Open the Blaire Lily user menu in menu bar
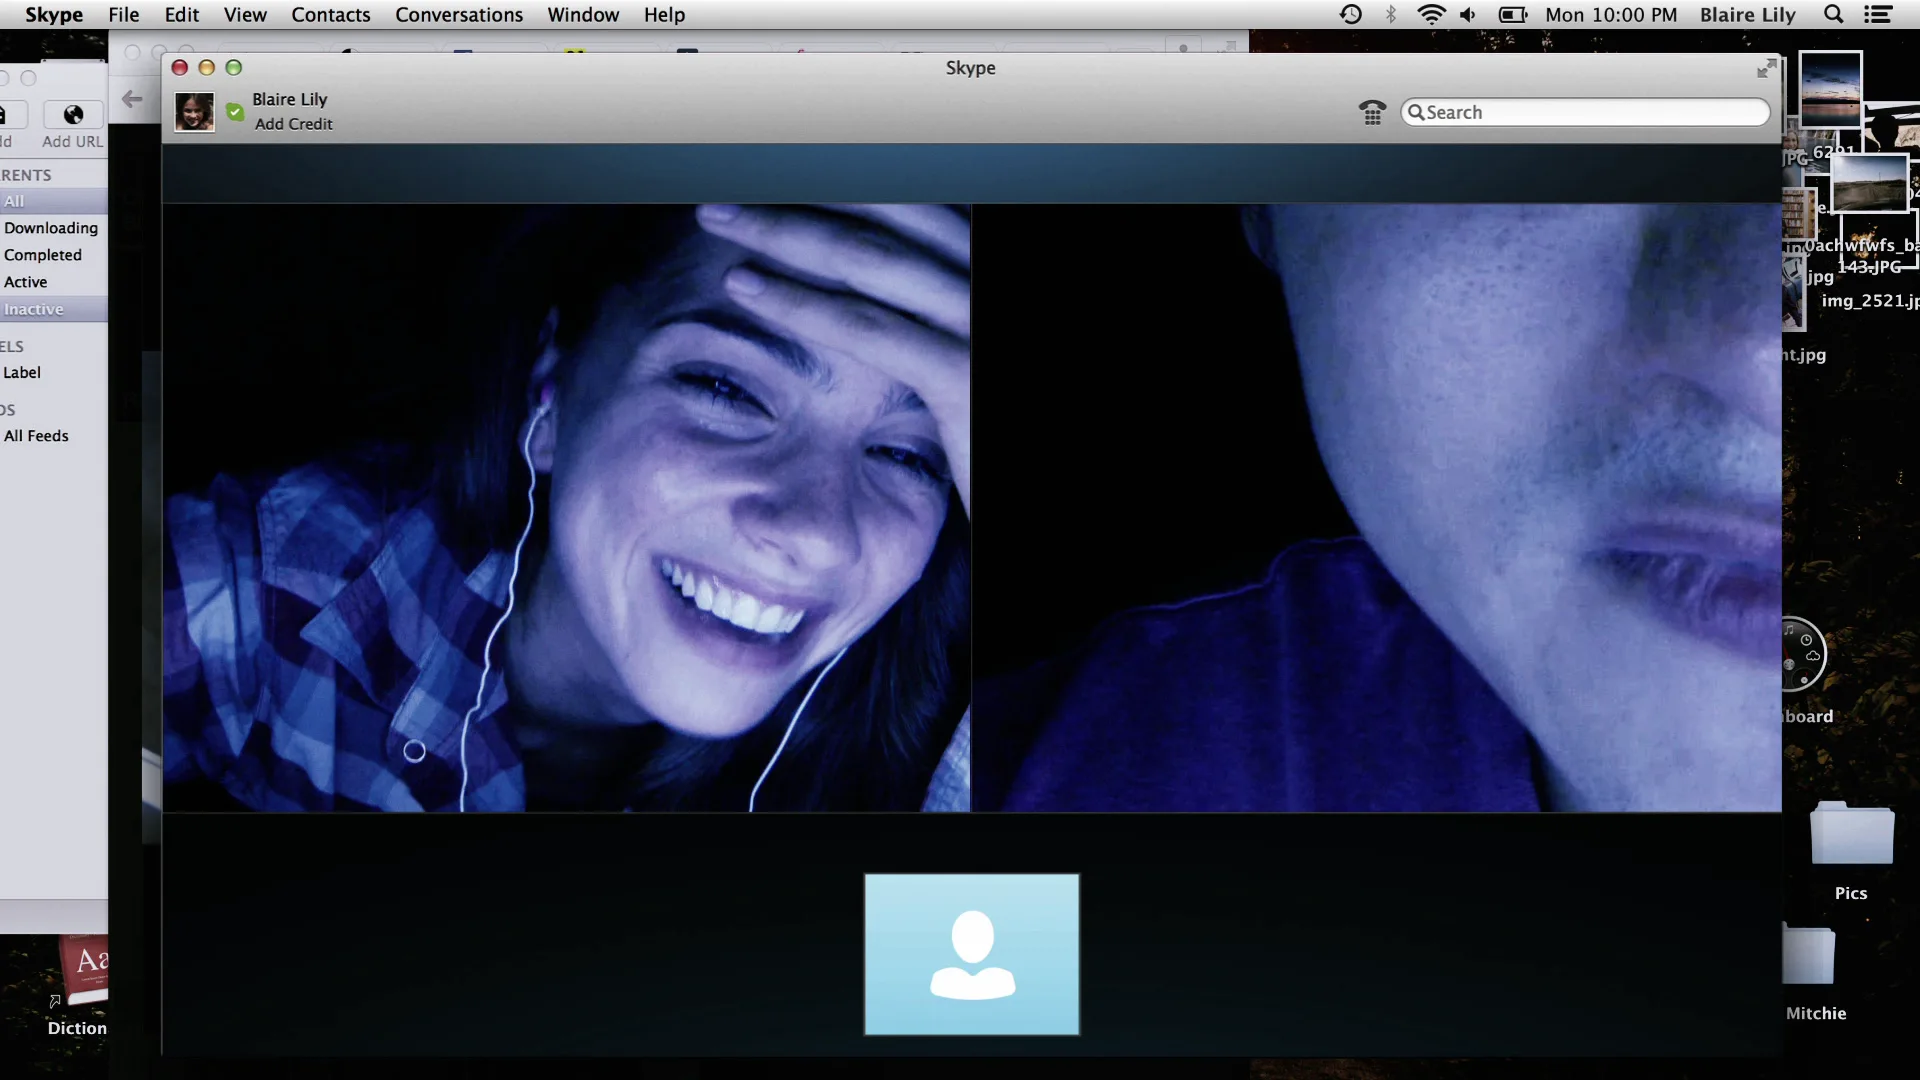 click(x=1748, y=15)
